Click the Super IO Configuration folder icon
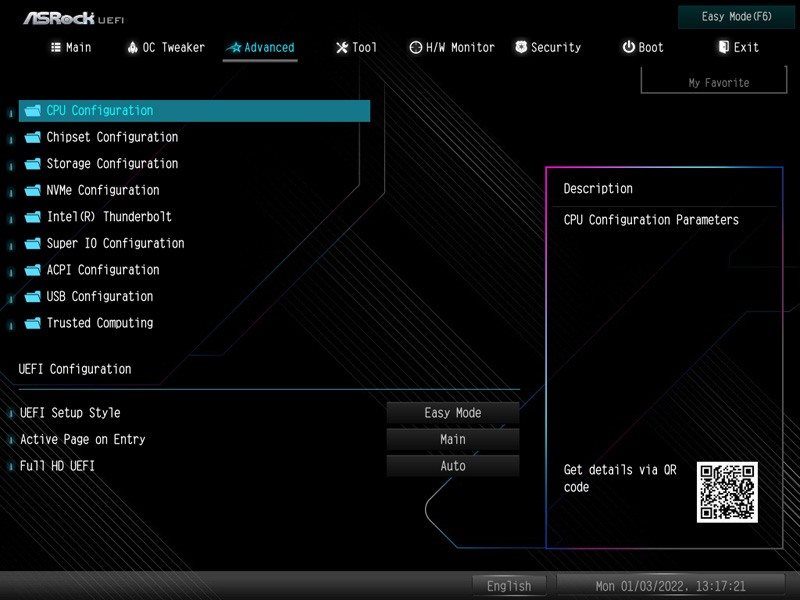This screenshot has height=600, width=800. coord(32,243)
